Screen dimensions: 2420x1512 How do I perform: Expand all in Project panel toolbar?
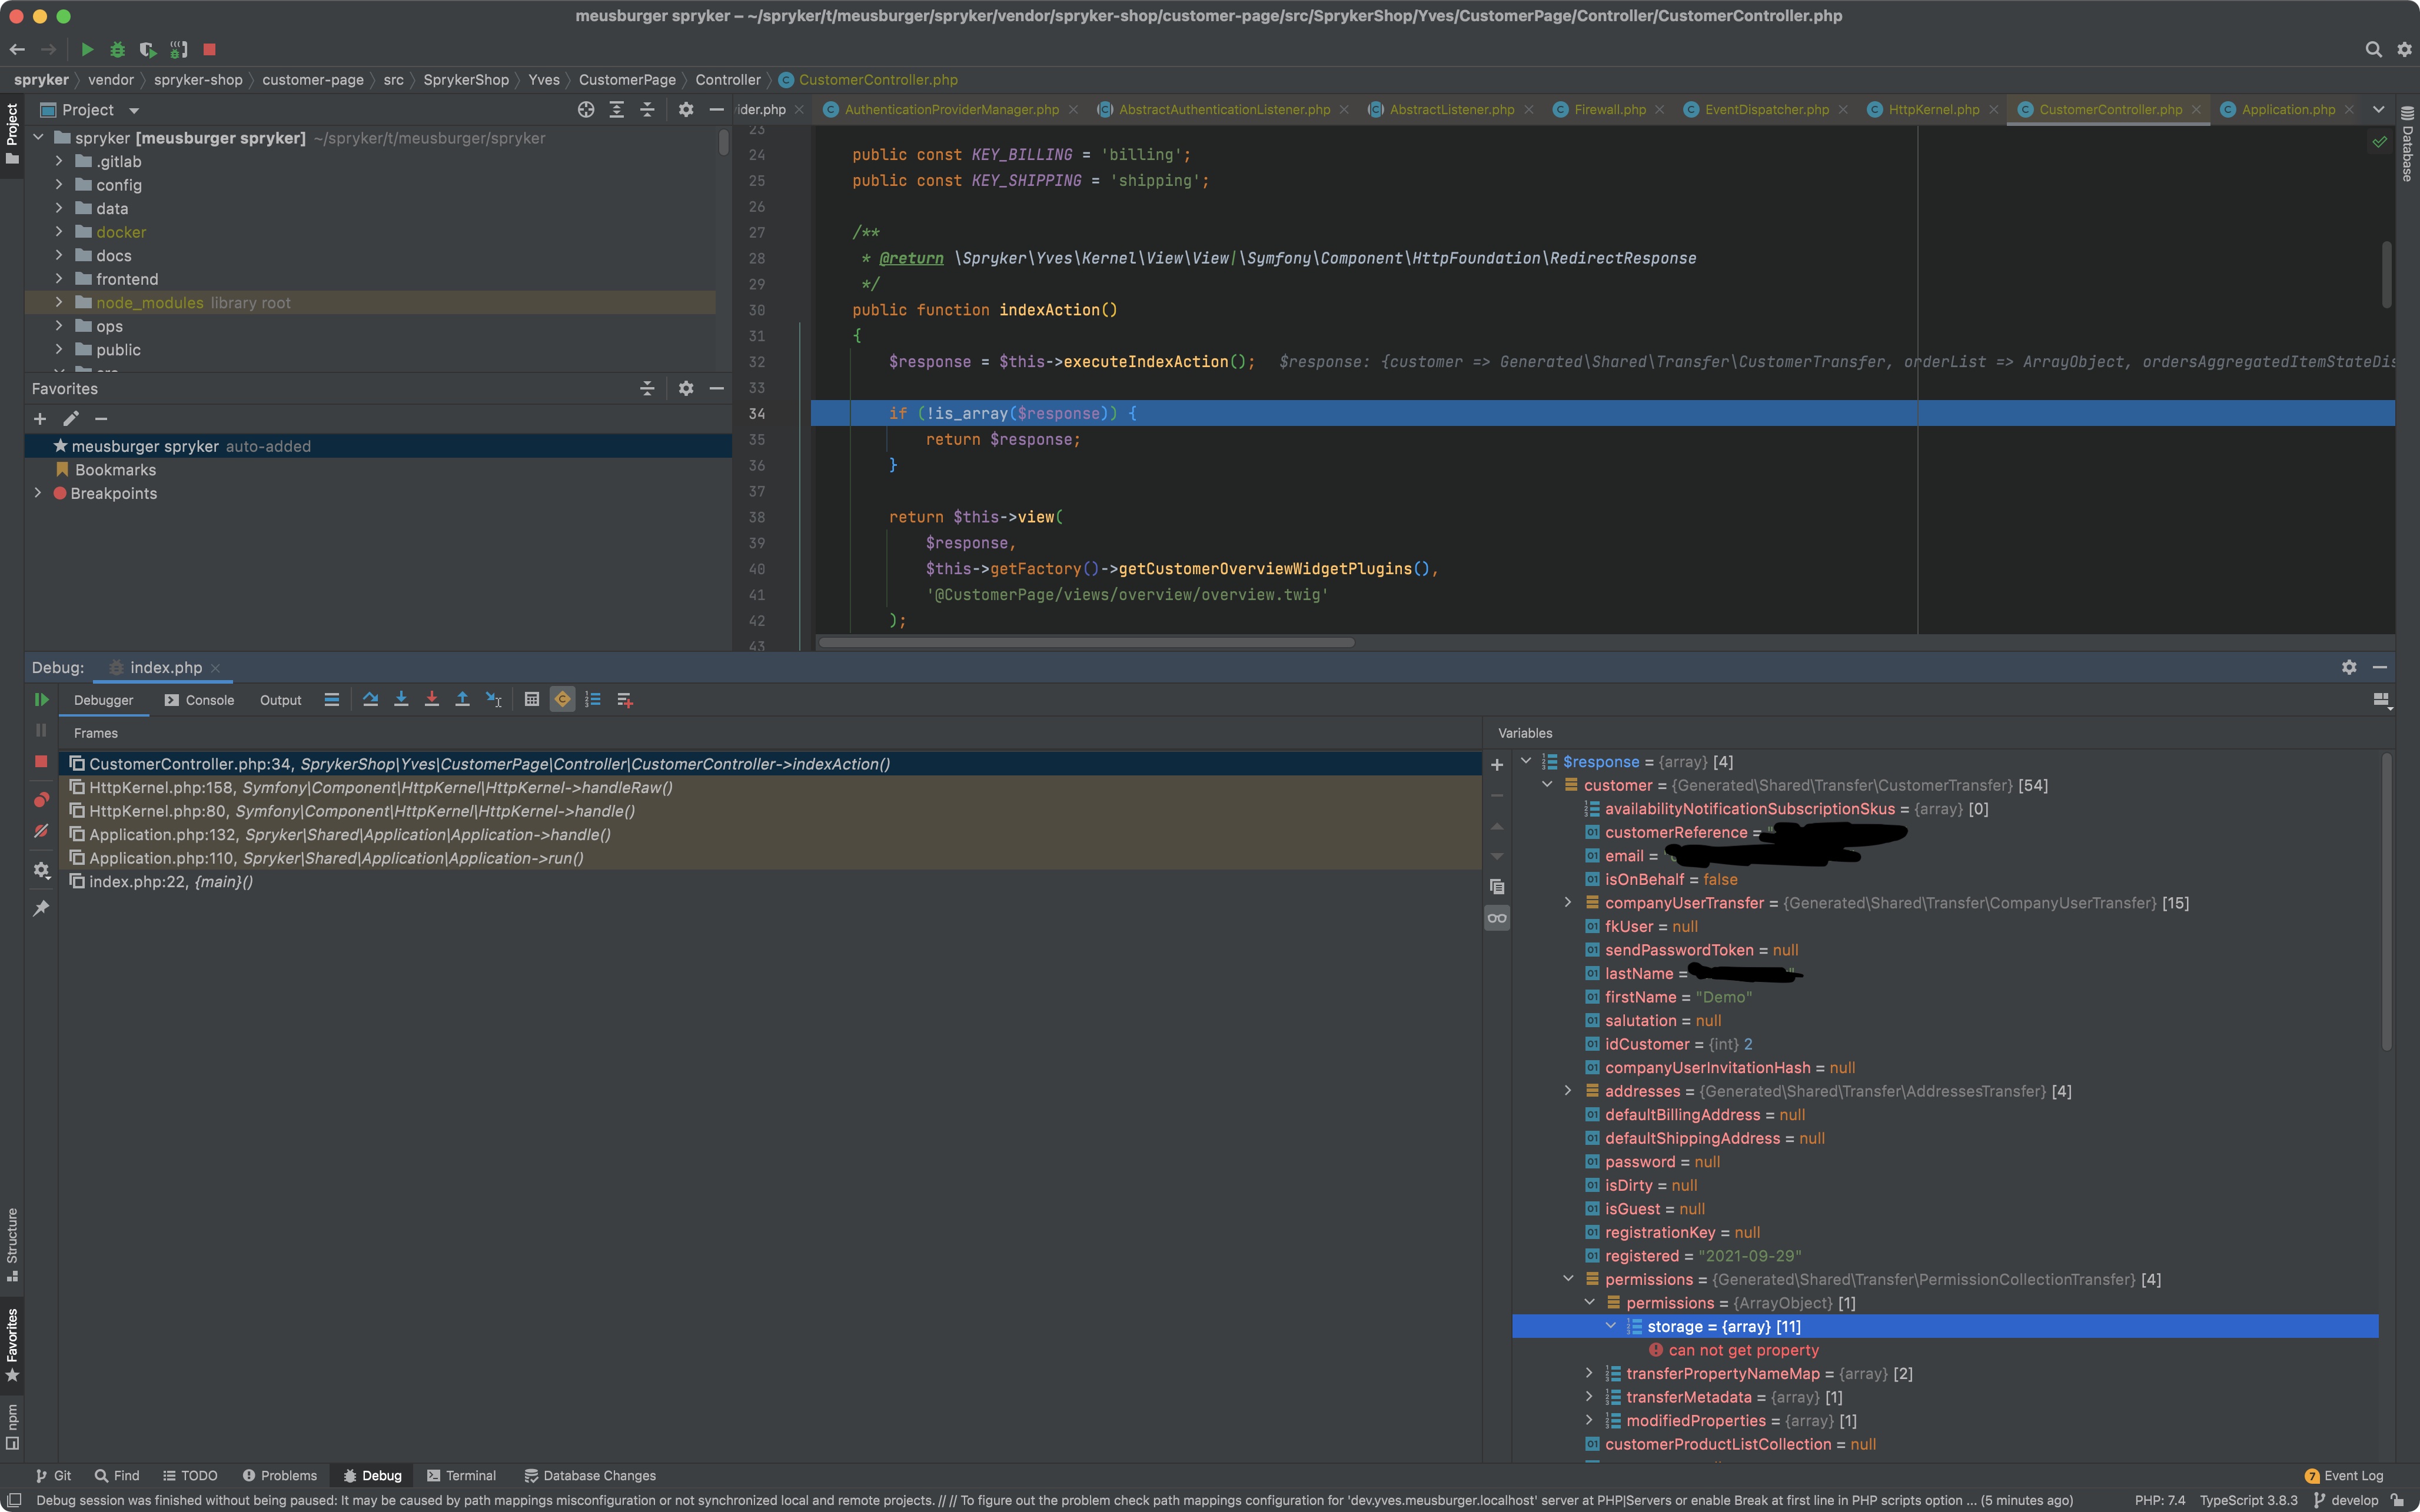(617, 110)
